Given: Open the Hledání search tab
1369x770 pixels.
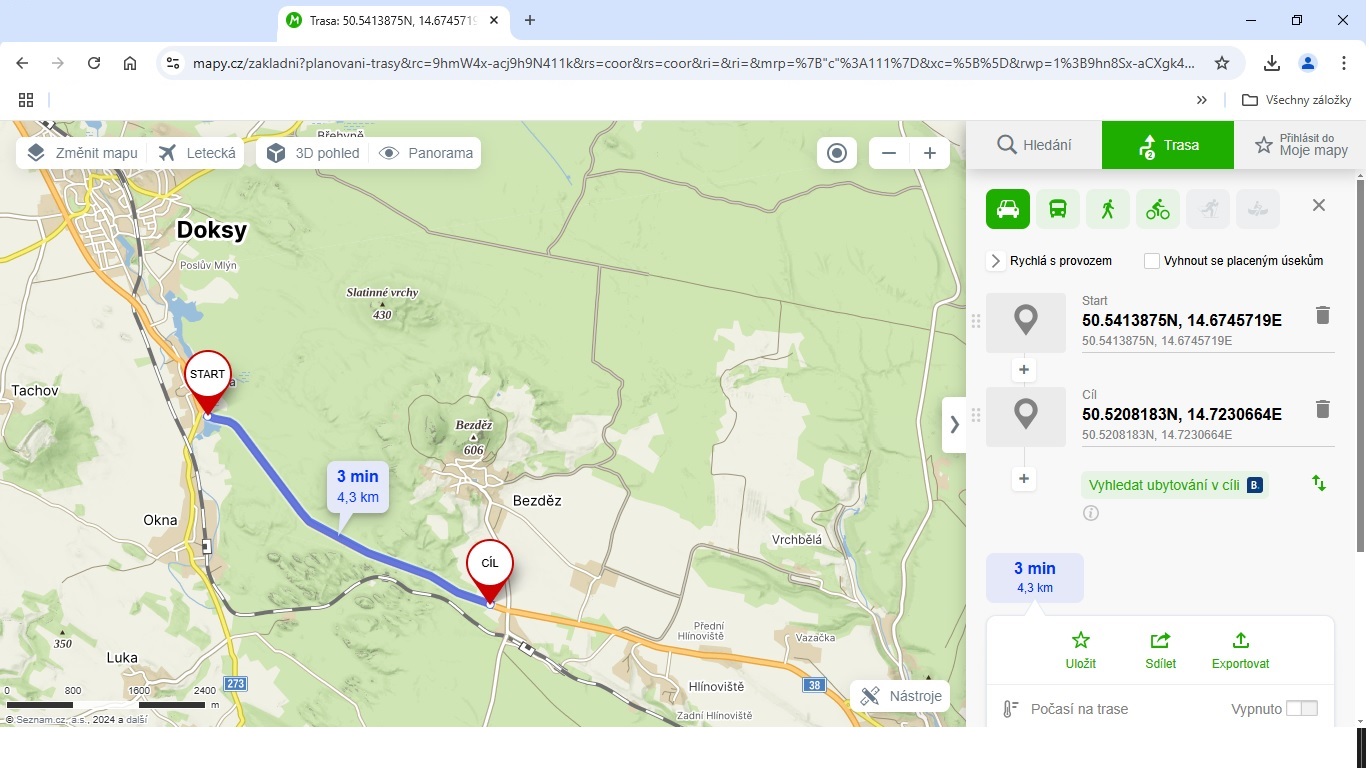Looking at the screenshot, I should pyautogui.click(x=1034, y=145).
